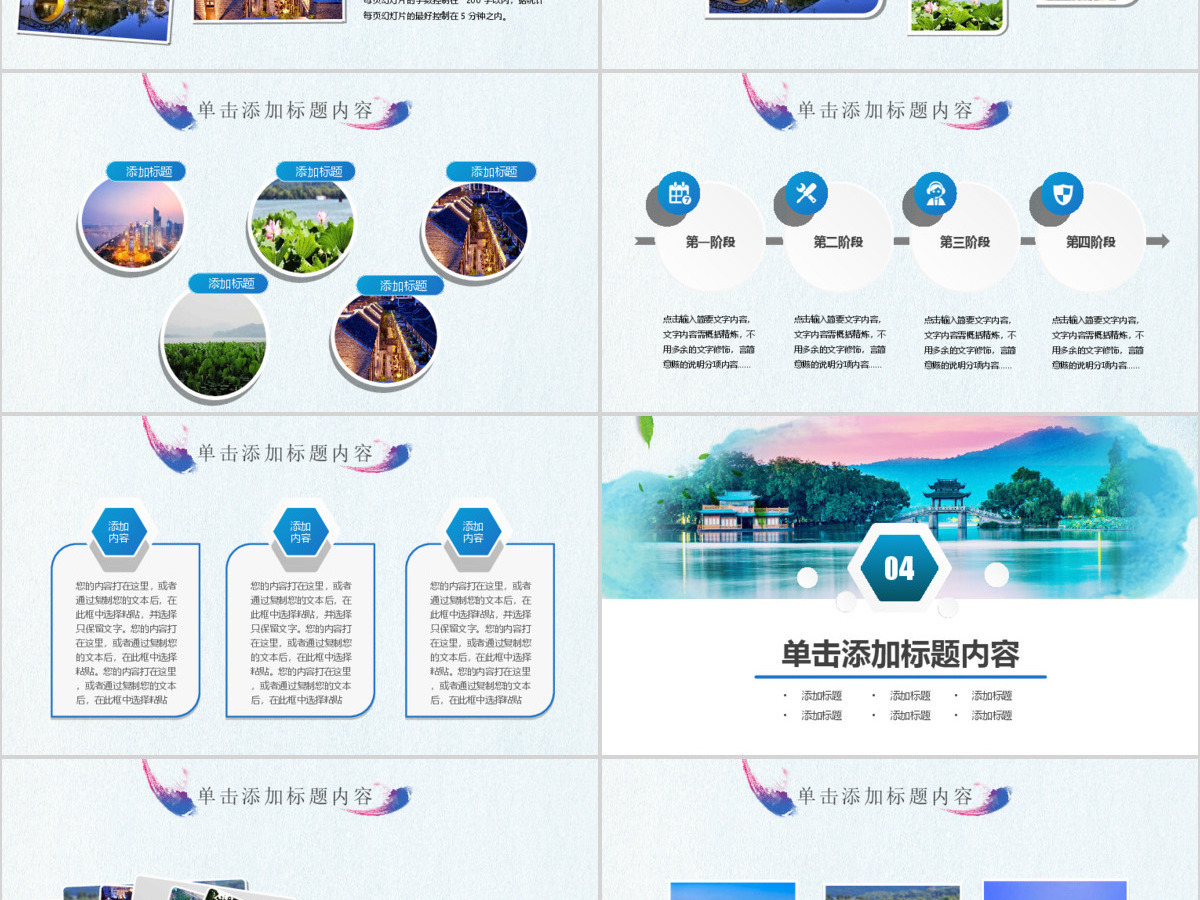Click the green leaf atop the lake slide

[646, 431]
